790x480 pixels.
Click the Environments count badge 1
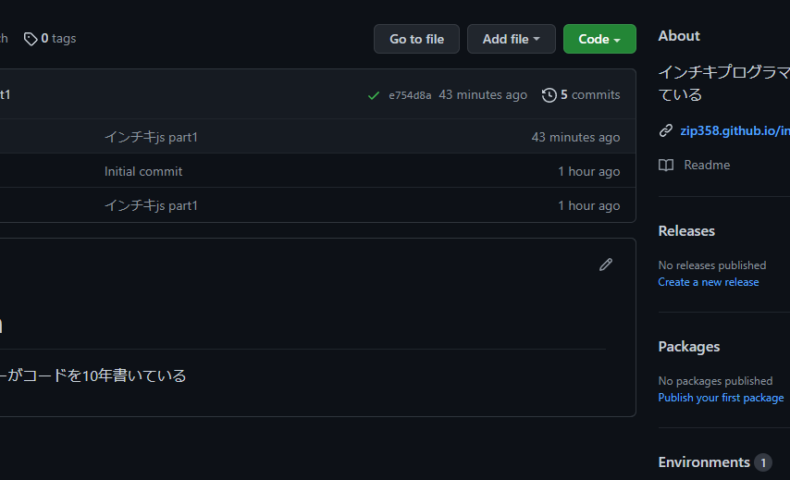point(763,462)
